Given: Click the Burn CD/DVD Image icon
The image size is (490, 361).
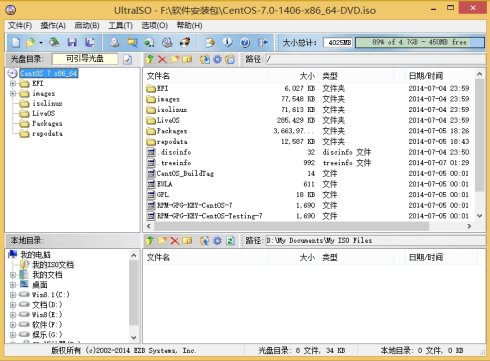Looking at the screenshot, I should (185, 42).
